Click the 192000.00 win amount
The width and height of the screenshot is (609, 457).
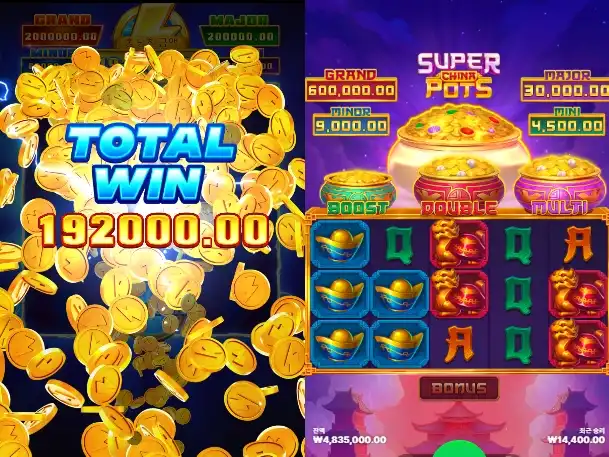tap(154, 230)
